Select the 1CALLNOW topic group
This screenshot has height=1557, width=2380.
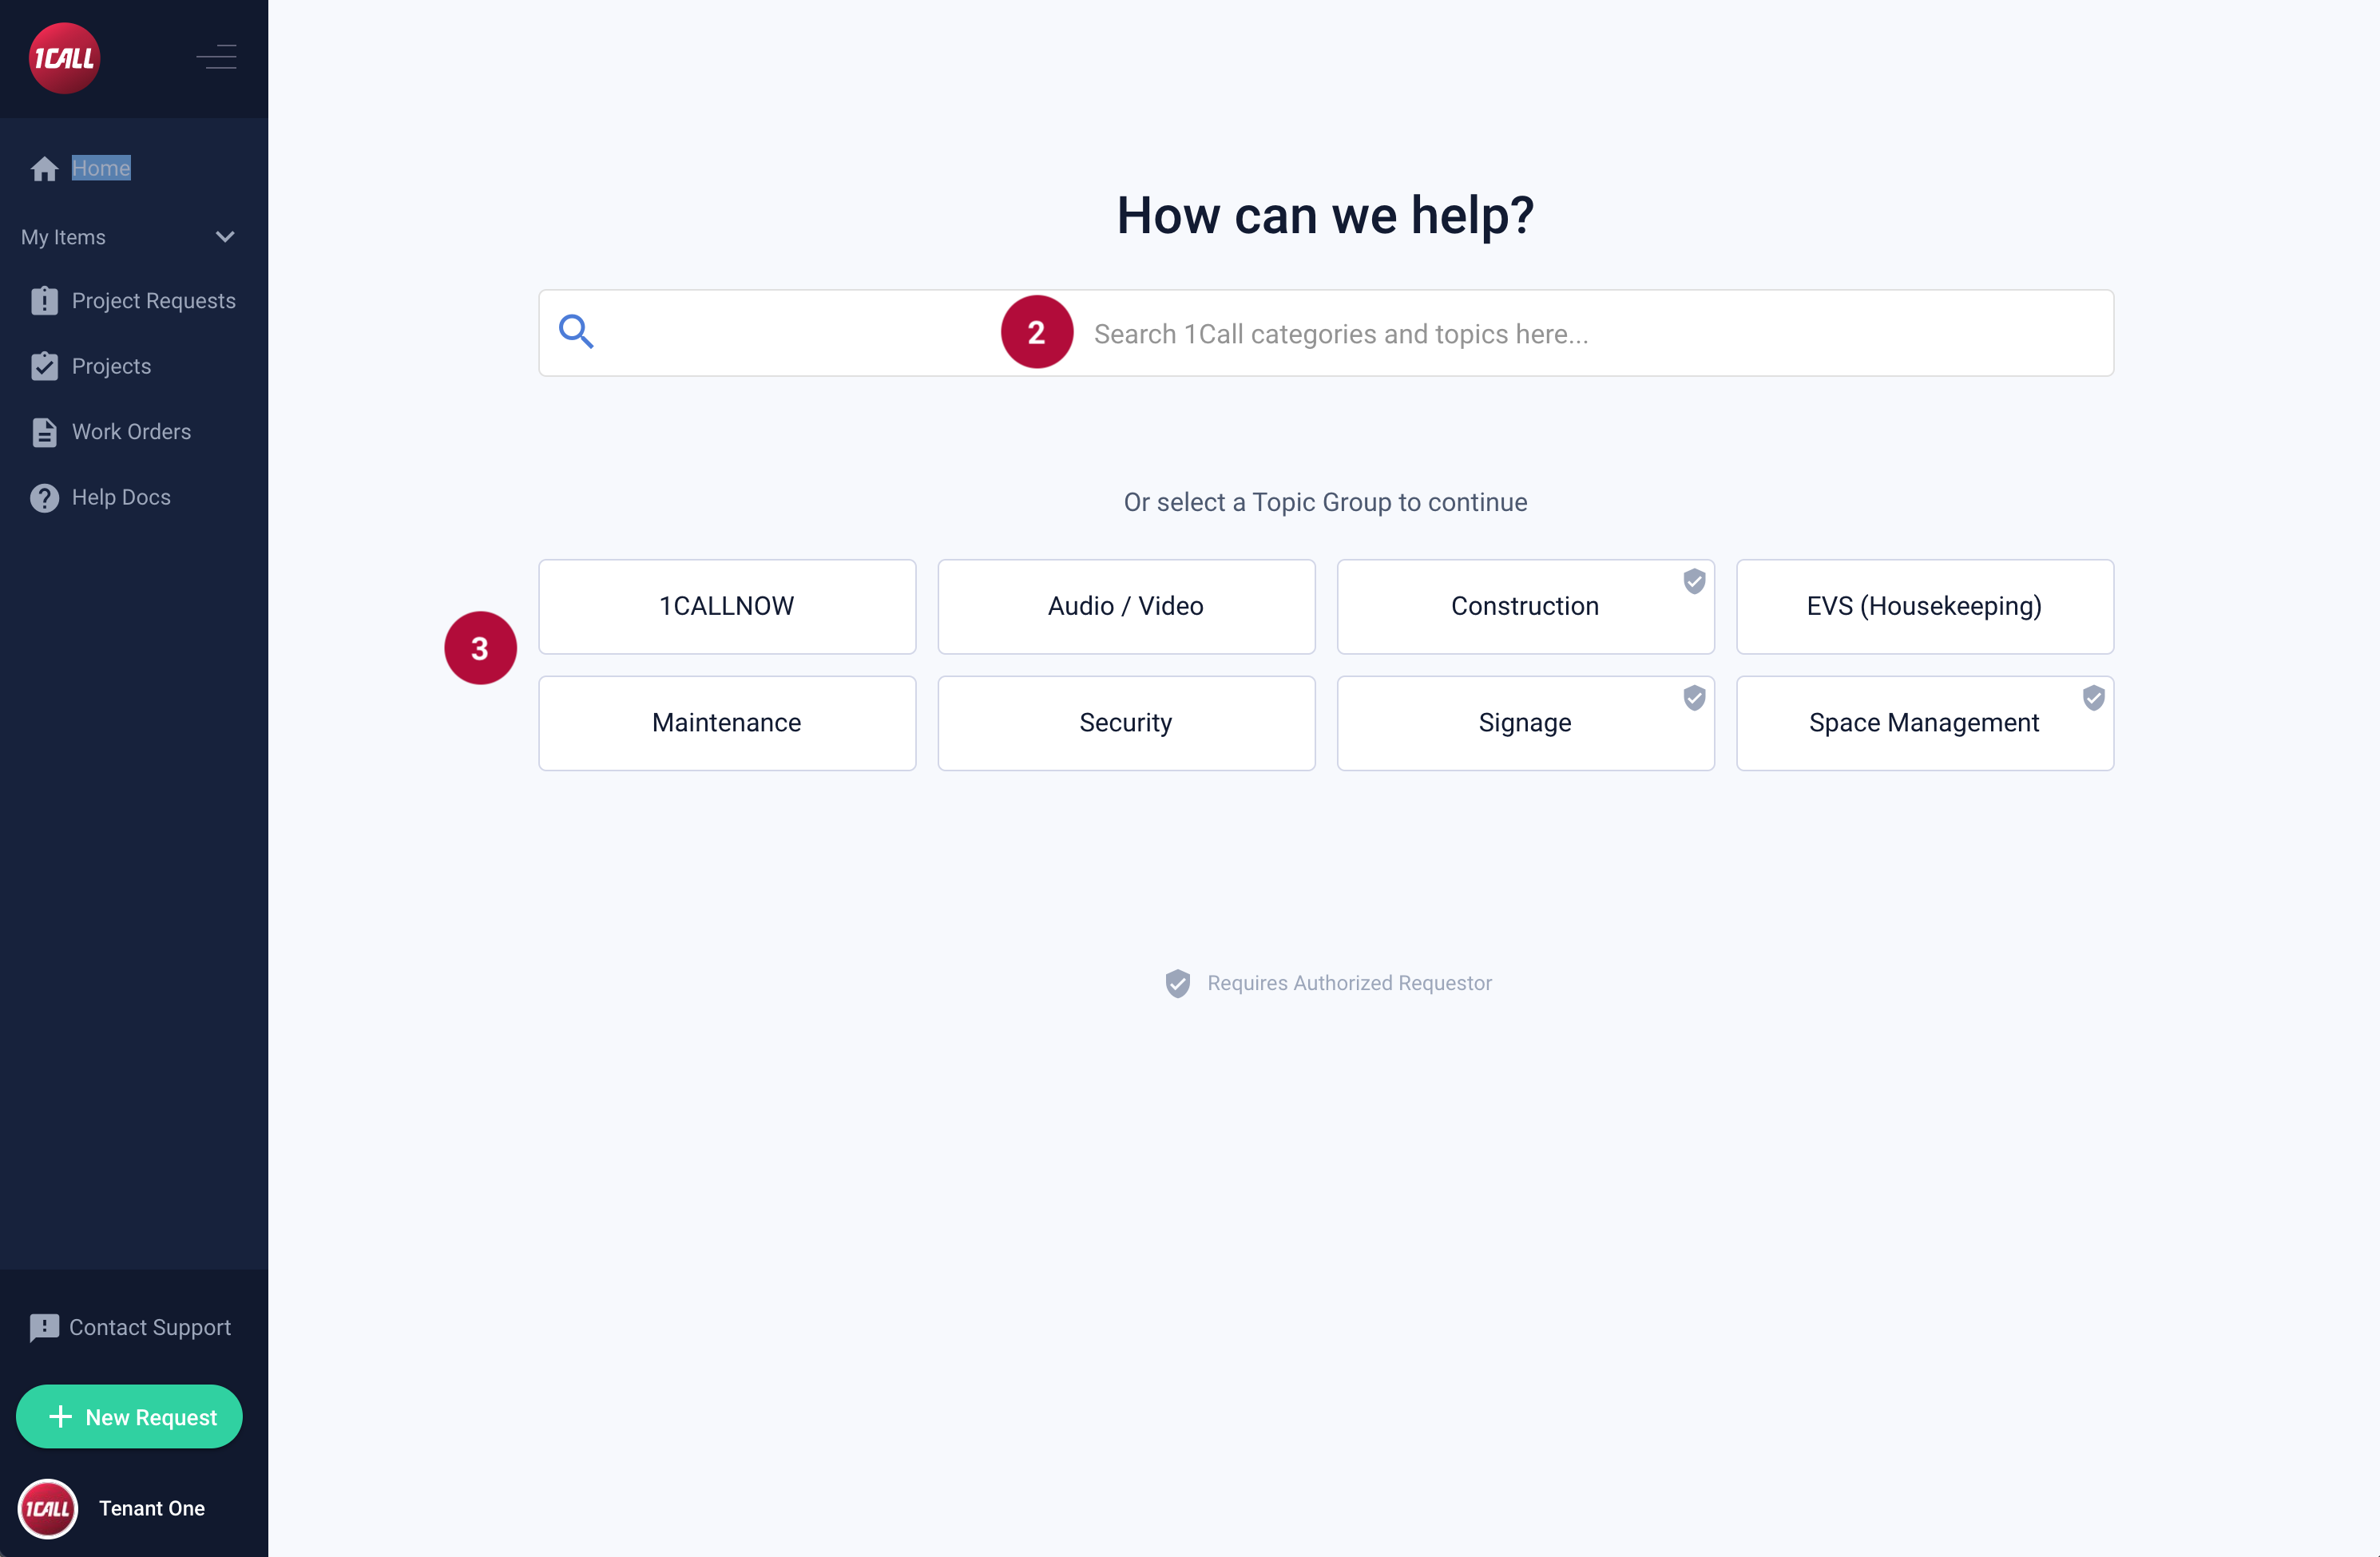[x=726, y=606]
